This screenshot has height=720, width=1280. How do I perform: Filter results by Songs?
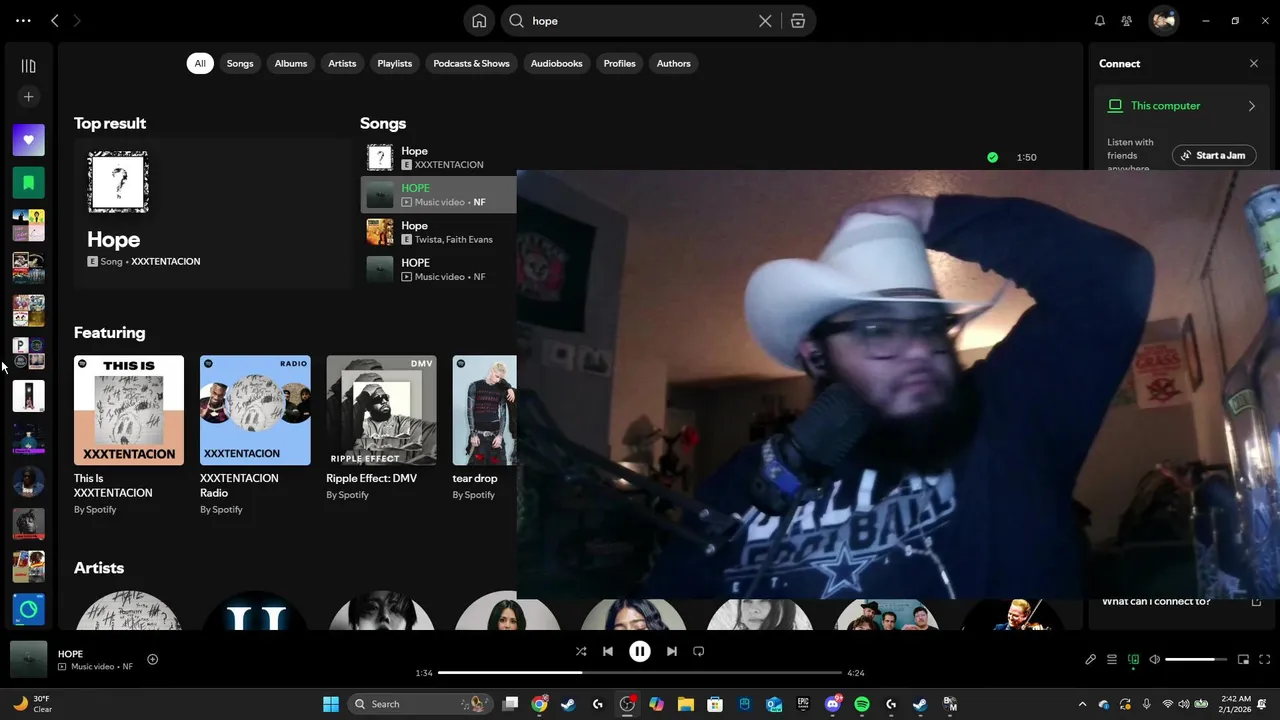(240, 63)
